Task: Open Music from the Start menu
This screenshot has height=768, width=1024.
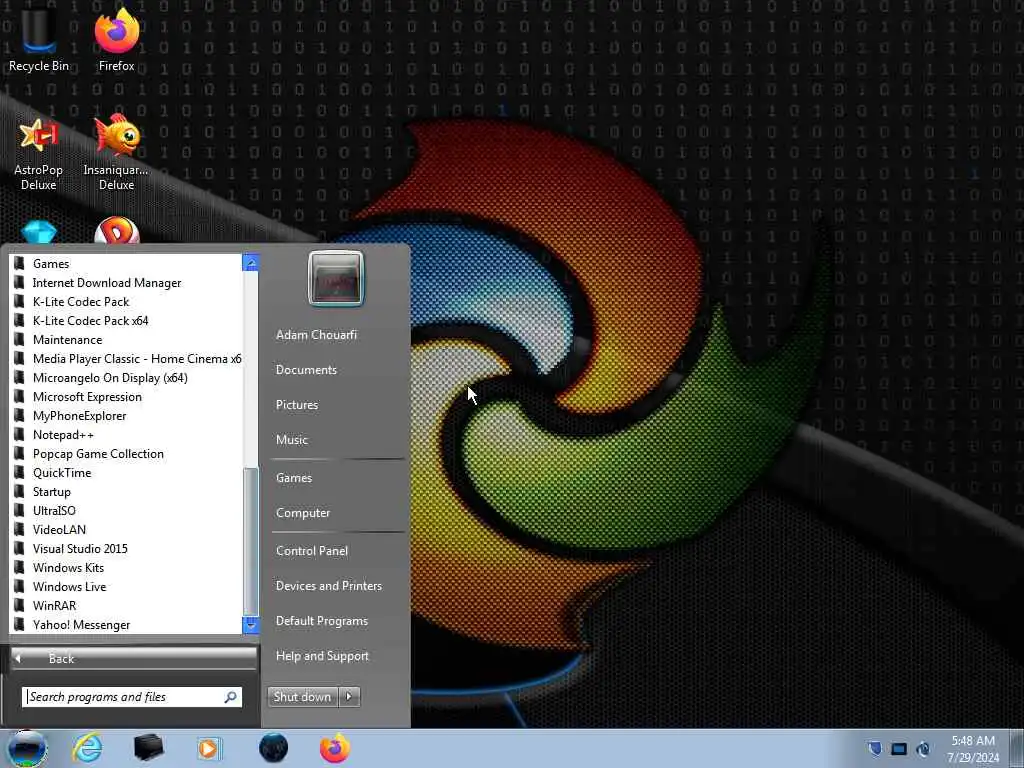Action: pos(292,440)
